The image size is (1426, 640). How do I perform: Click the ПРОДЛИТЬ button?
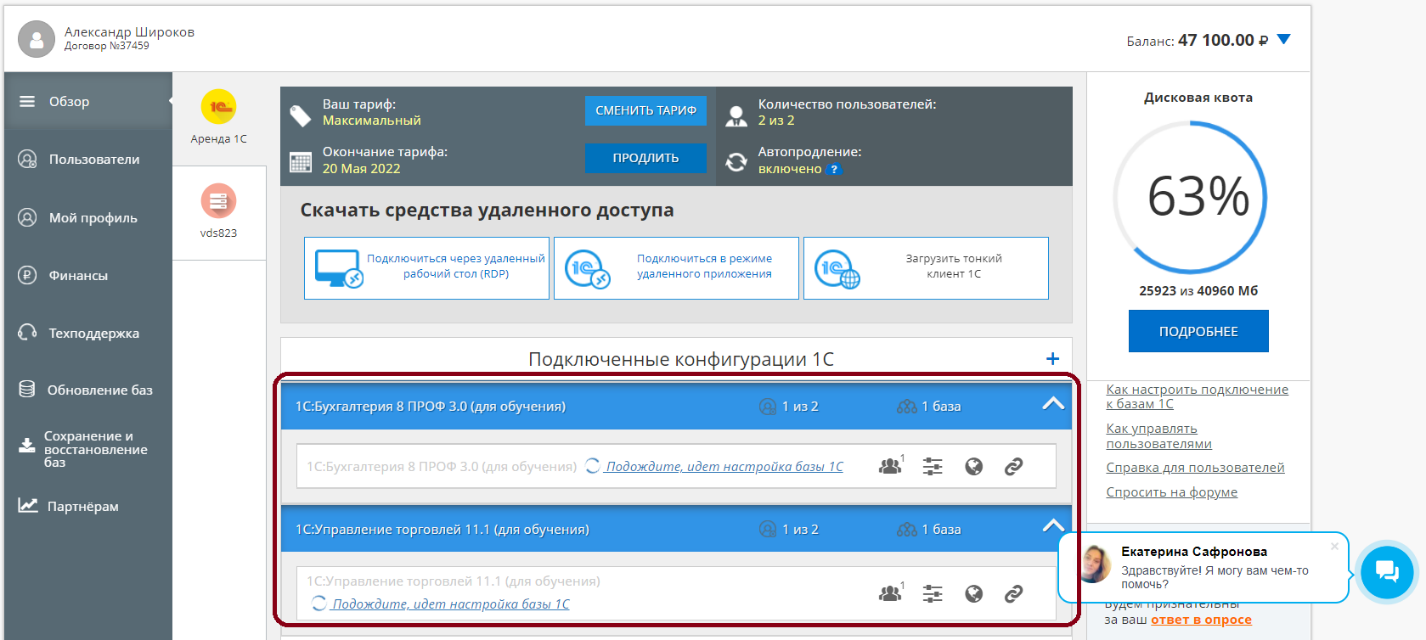click(645, 158)
